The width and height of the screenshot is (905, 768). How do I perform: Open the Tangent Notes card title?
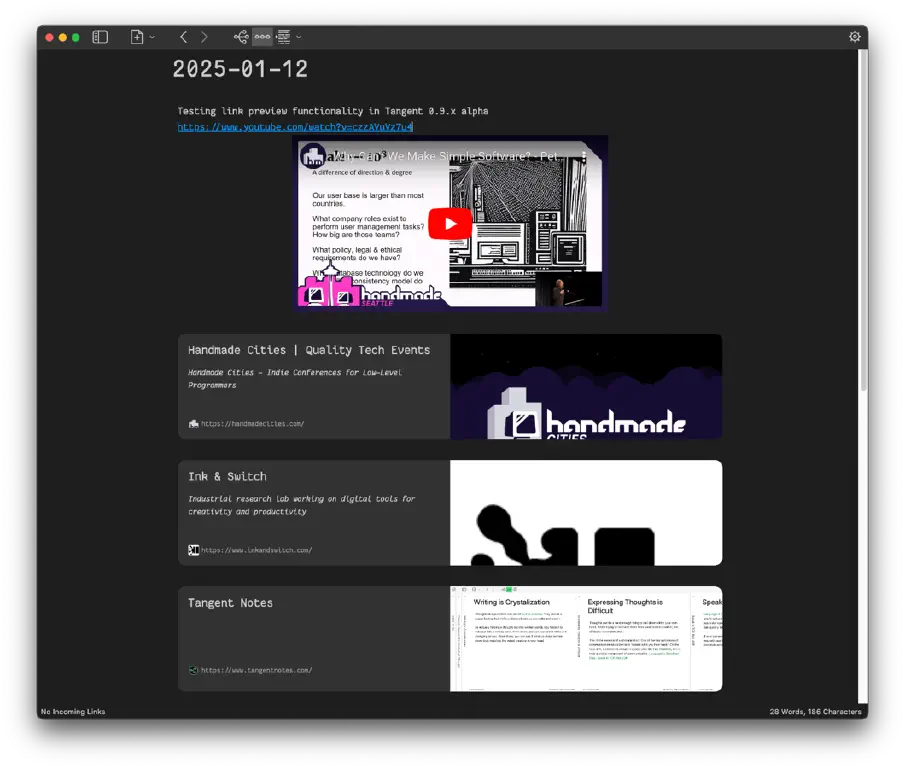(x=230, y=603)
